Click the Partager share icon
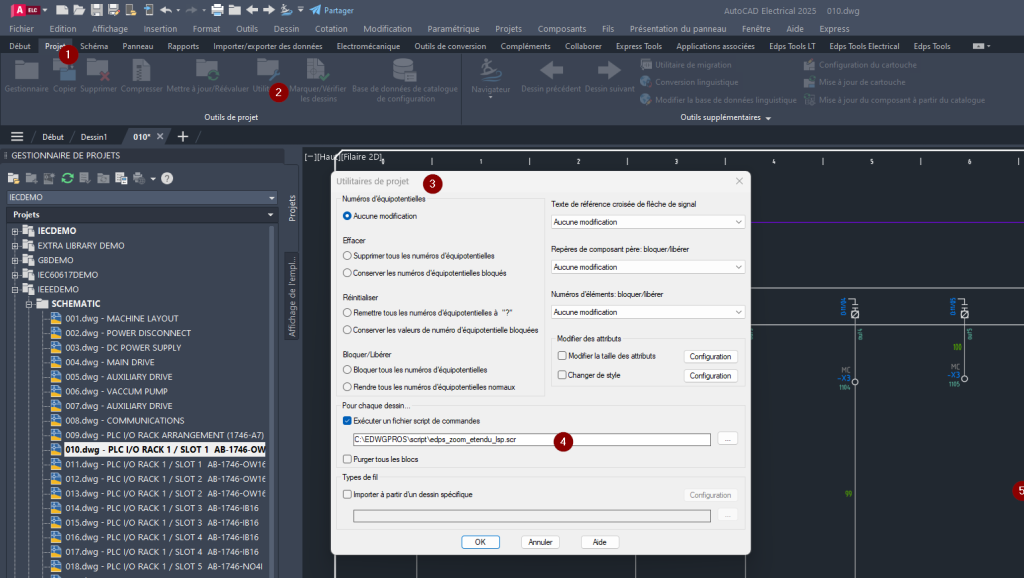The height and width of the screenshot is (578, 1024). point(316,10)
